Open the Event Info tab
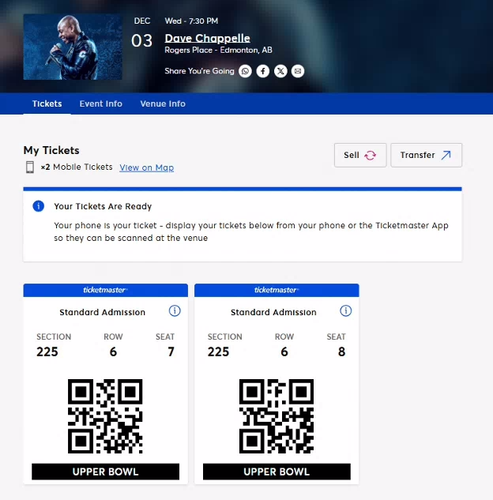This screenshot has height=500, width=493. tap(101, 104)
